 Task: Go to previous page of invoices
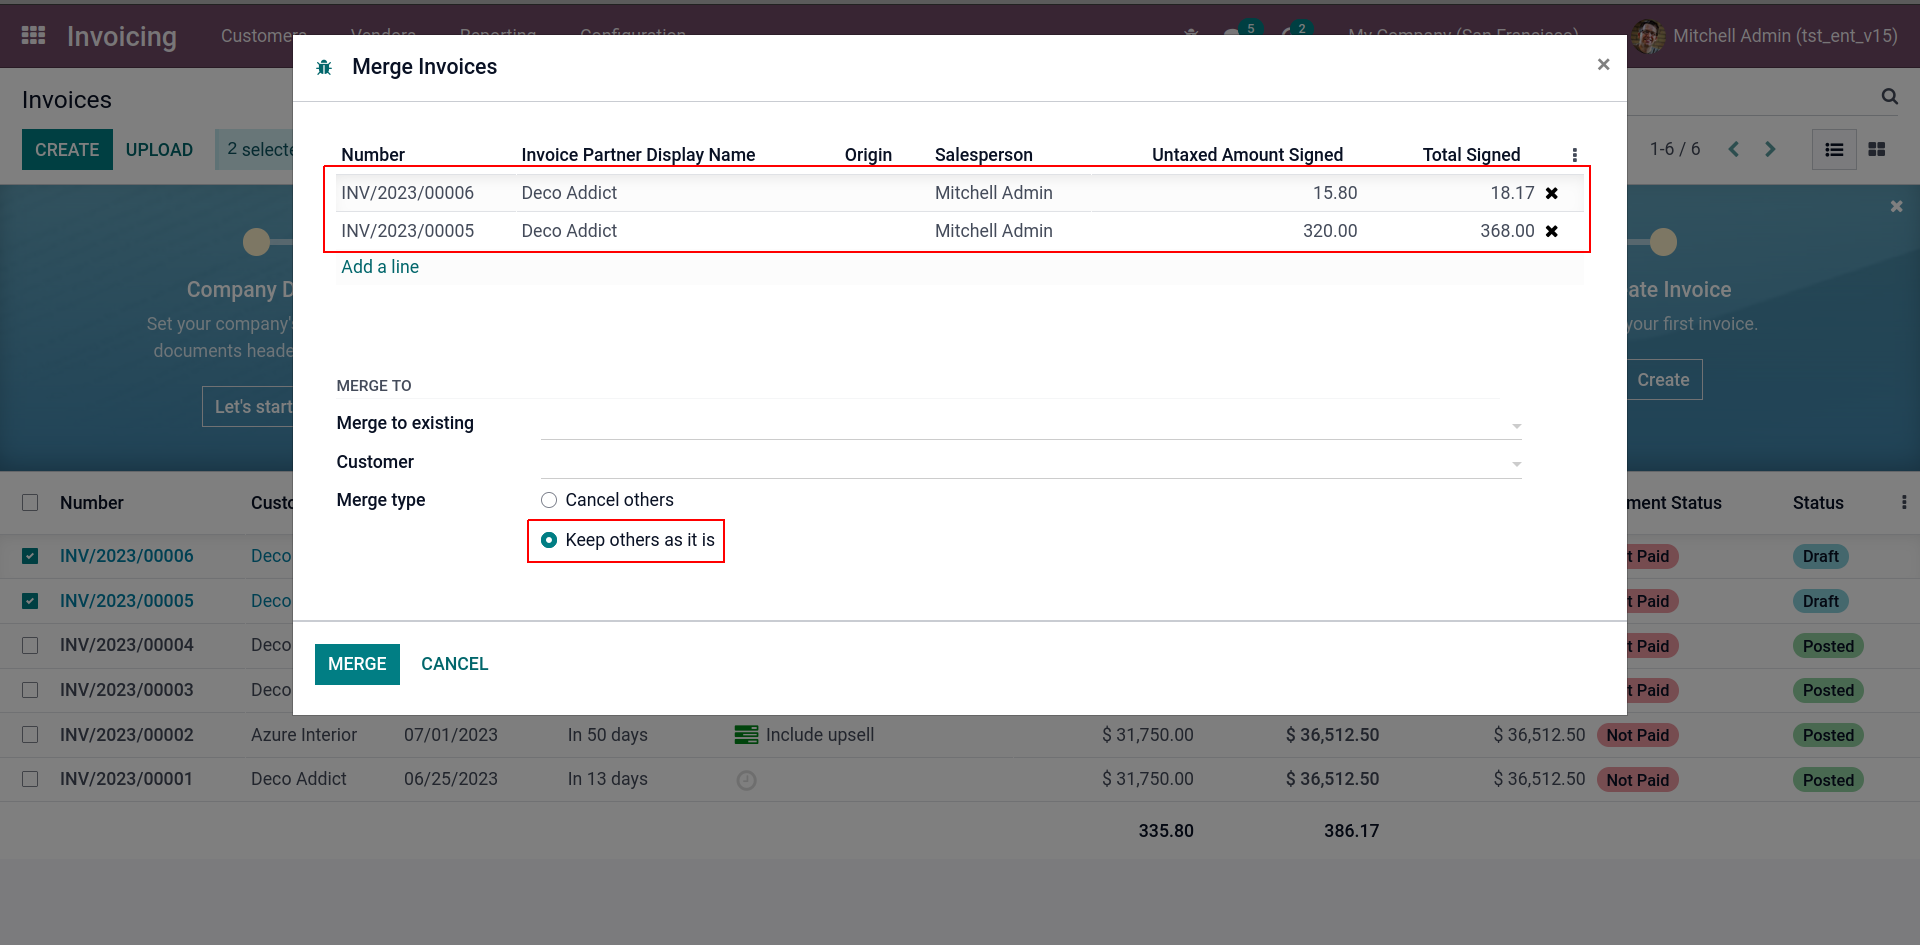coord(1734,149)
